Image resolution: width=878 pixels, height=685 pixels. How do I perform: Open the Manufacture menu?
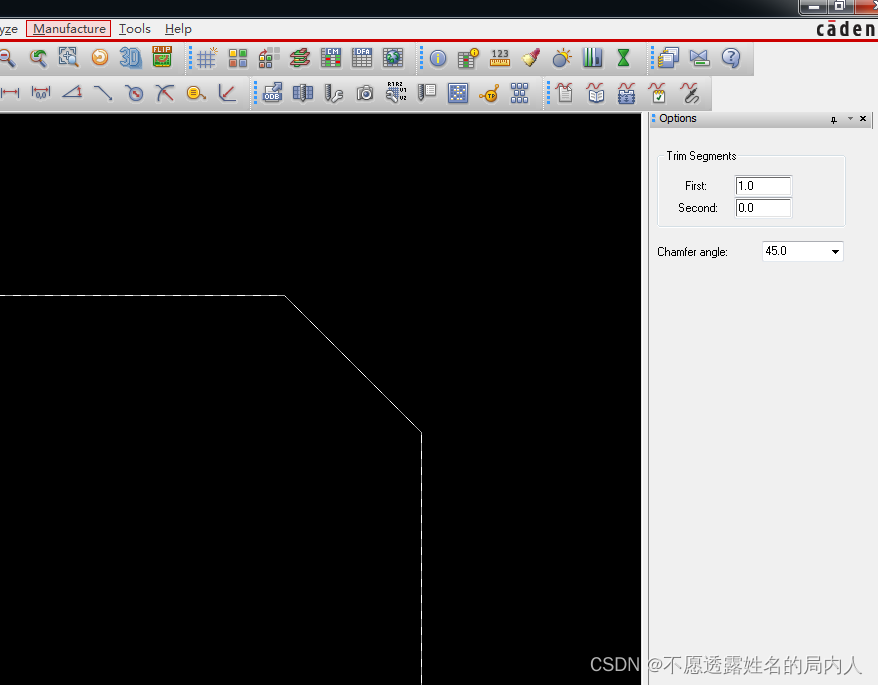[69, 29]
